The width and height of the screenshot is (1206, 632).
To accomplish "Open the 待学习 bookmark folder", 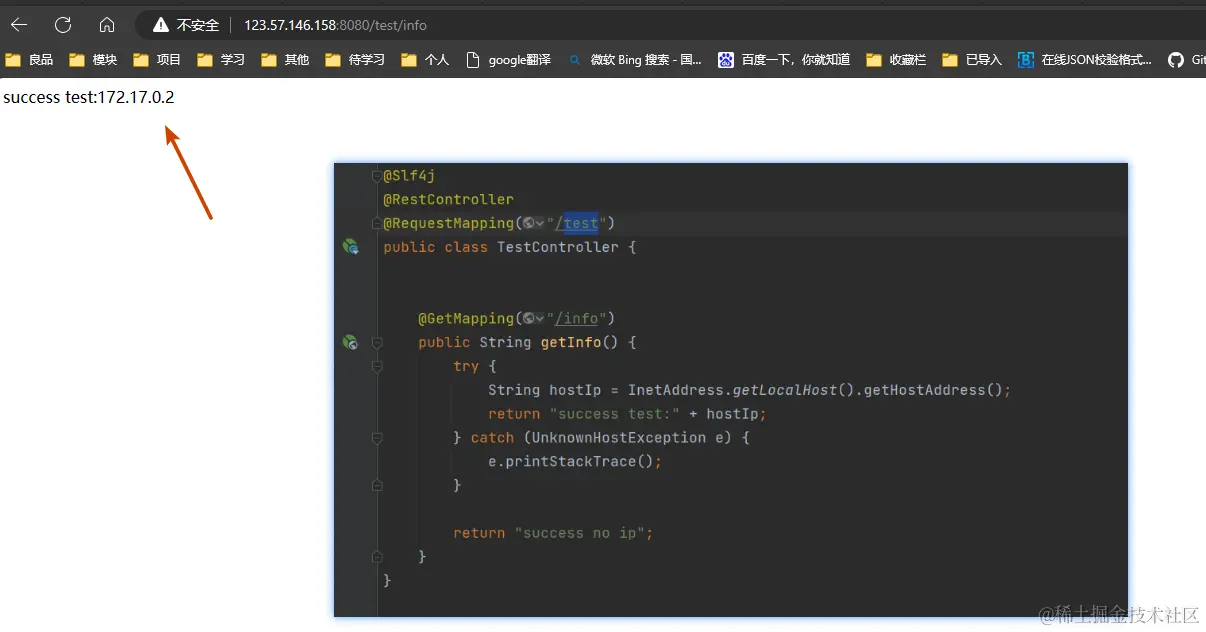I will [x=355, y=60].
